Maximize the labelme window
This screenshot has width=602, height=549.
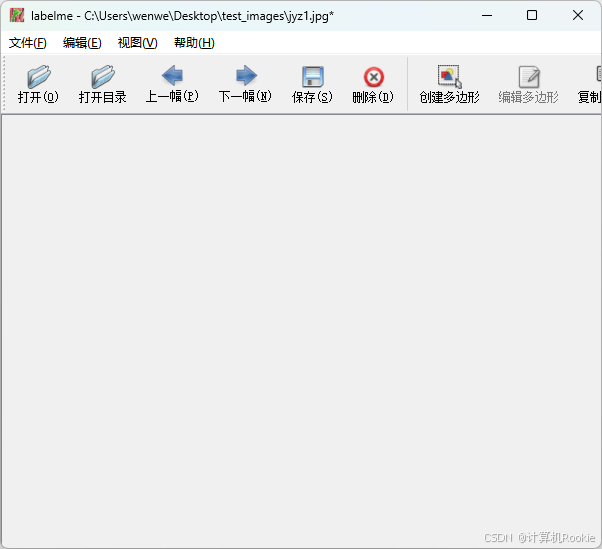coord(532,15)
